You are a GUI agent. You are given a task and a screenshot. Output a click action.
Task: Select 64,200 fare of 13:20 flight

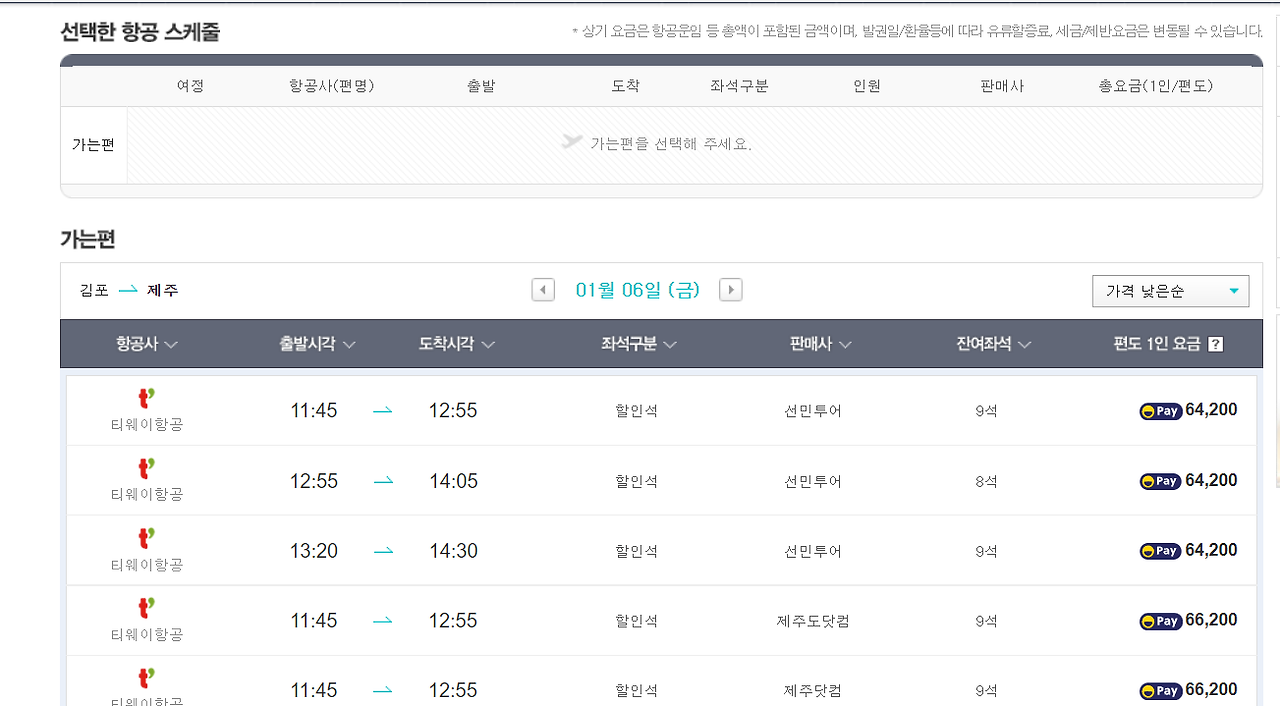(x=1211, y=550)
